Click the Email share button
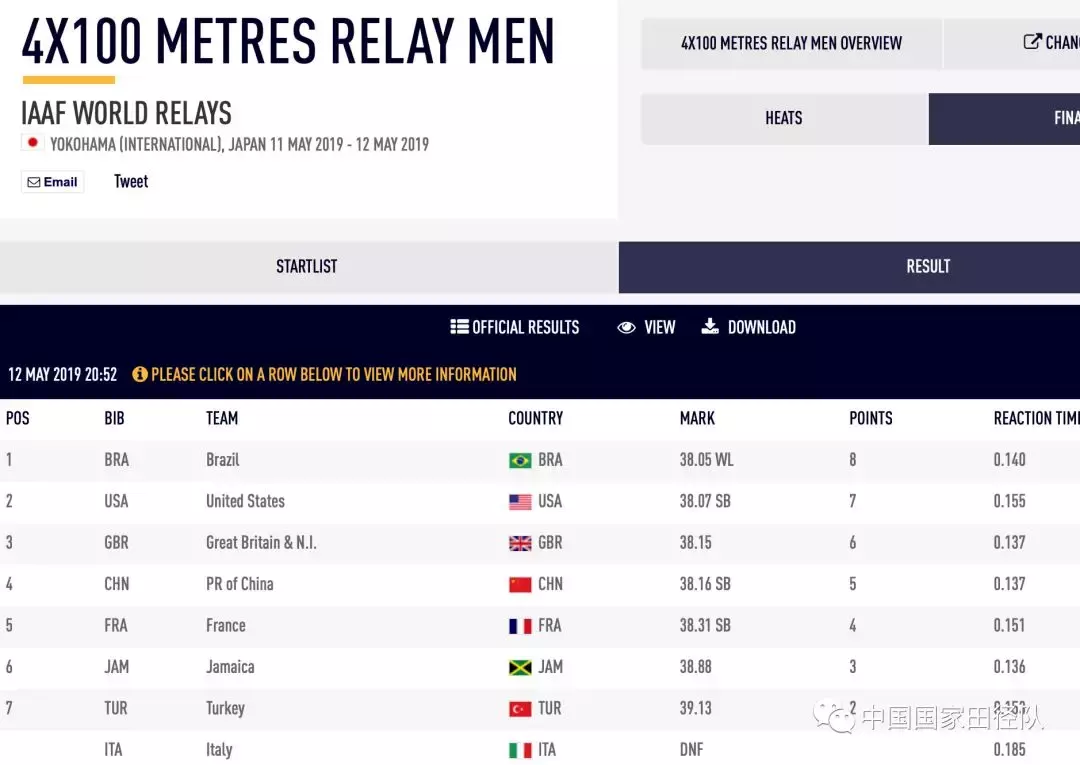Screen dimensions: 1080x765 click(52, 182)
